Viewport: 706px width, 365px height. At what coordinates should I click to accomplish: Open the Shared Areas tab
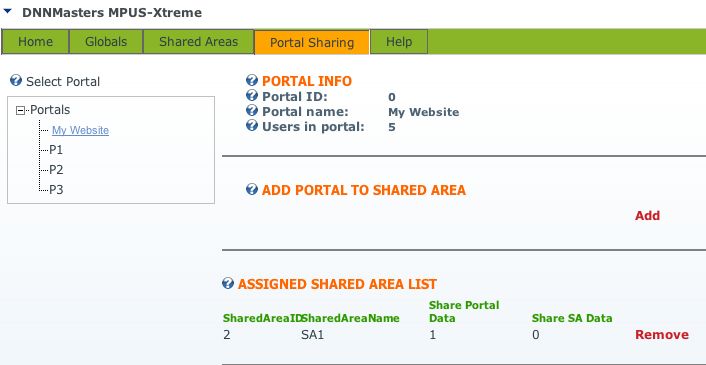pyautogui.click(x=199, y=42)
